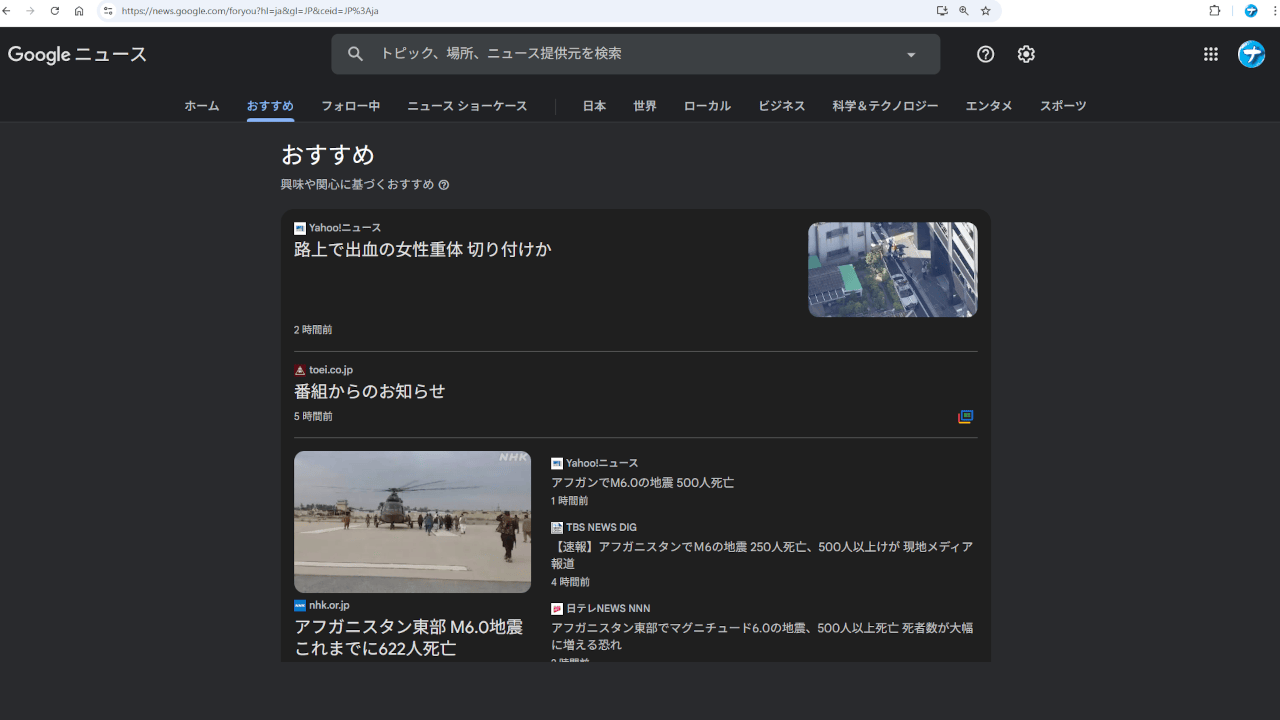The height and width of the screenshot is (720, 1280).
Task: Click the browser back arrow
Action: (8, 11)
